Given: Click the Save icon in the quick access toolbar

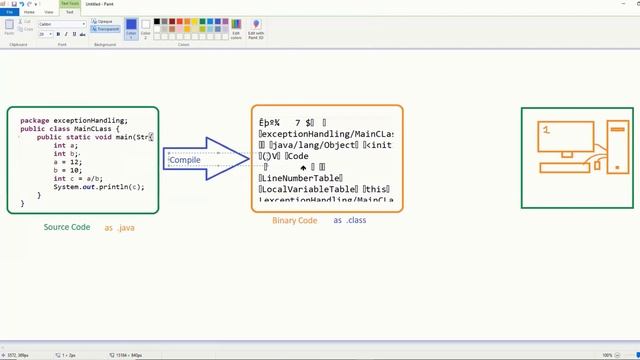Looking at the screenshot, I should [14, 4].
